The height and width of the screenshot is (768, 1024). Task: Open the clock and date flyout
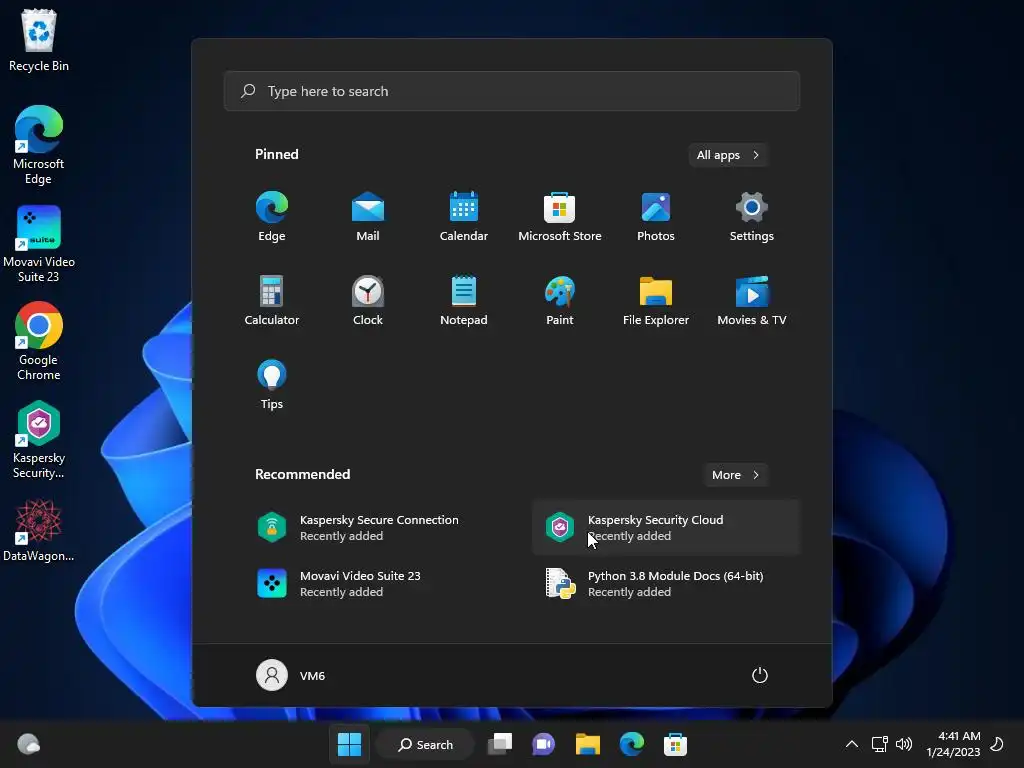click(953, 744)
